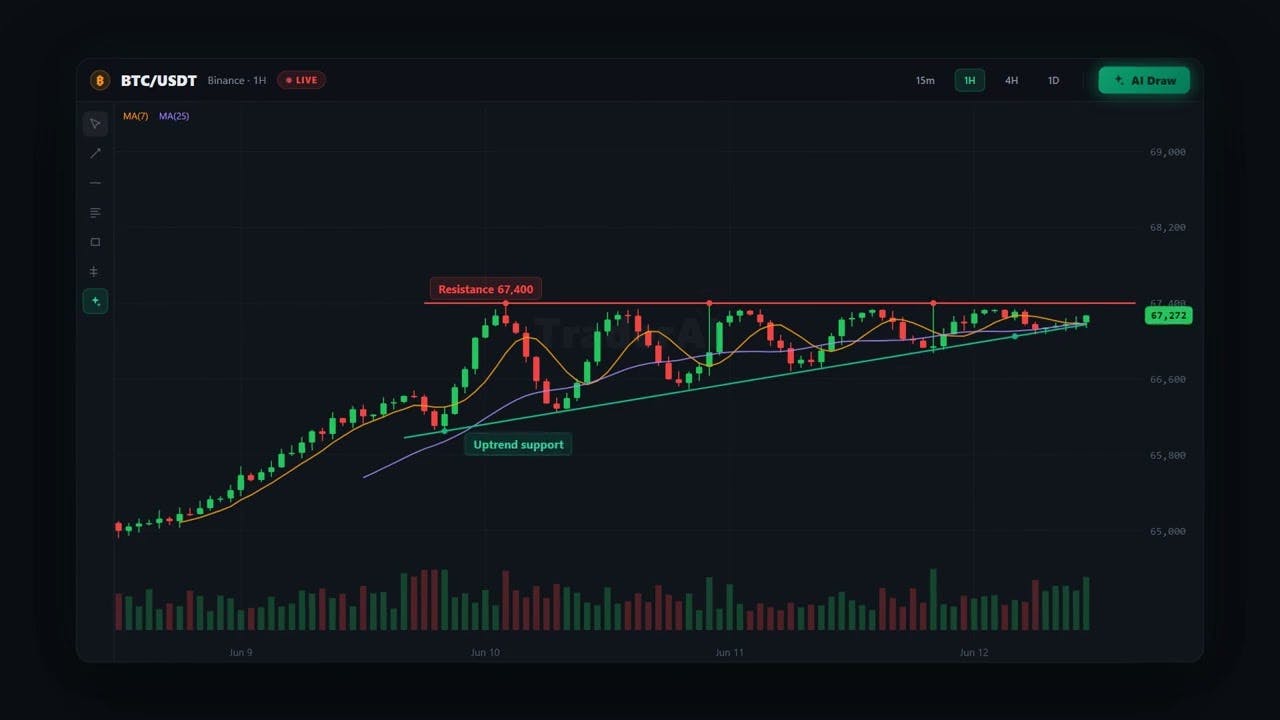
Task: Switch to the 1D timeframe
Action: (x=1053, y=80)
